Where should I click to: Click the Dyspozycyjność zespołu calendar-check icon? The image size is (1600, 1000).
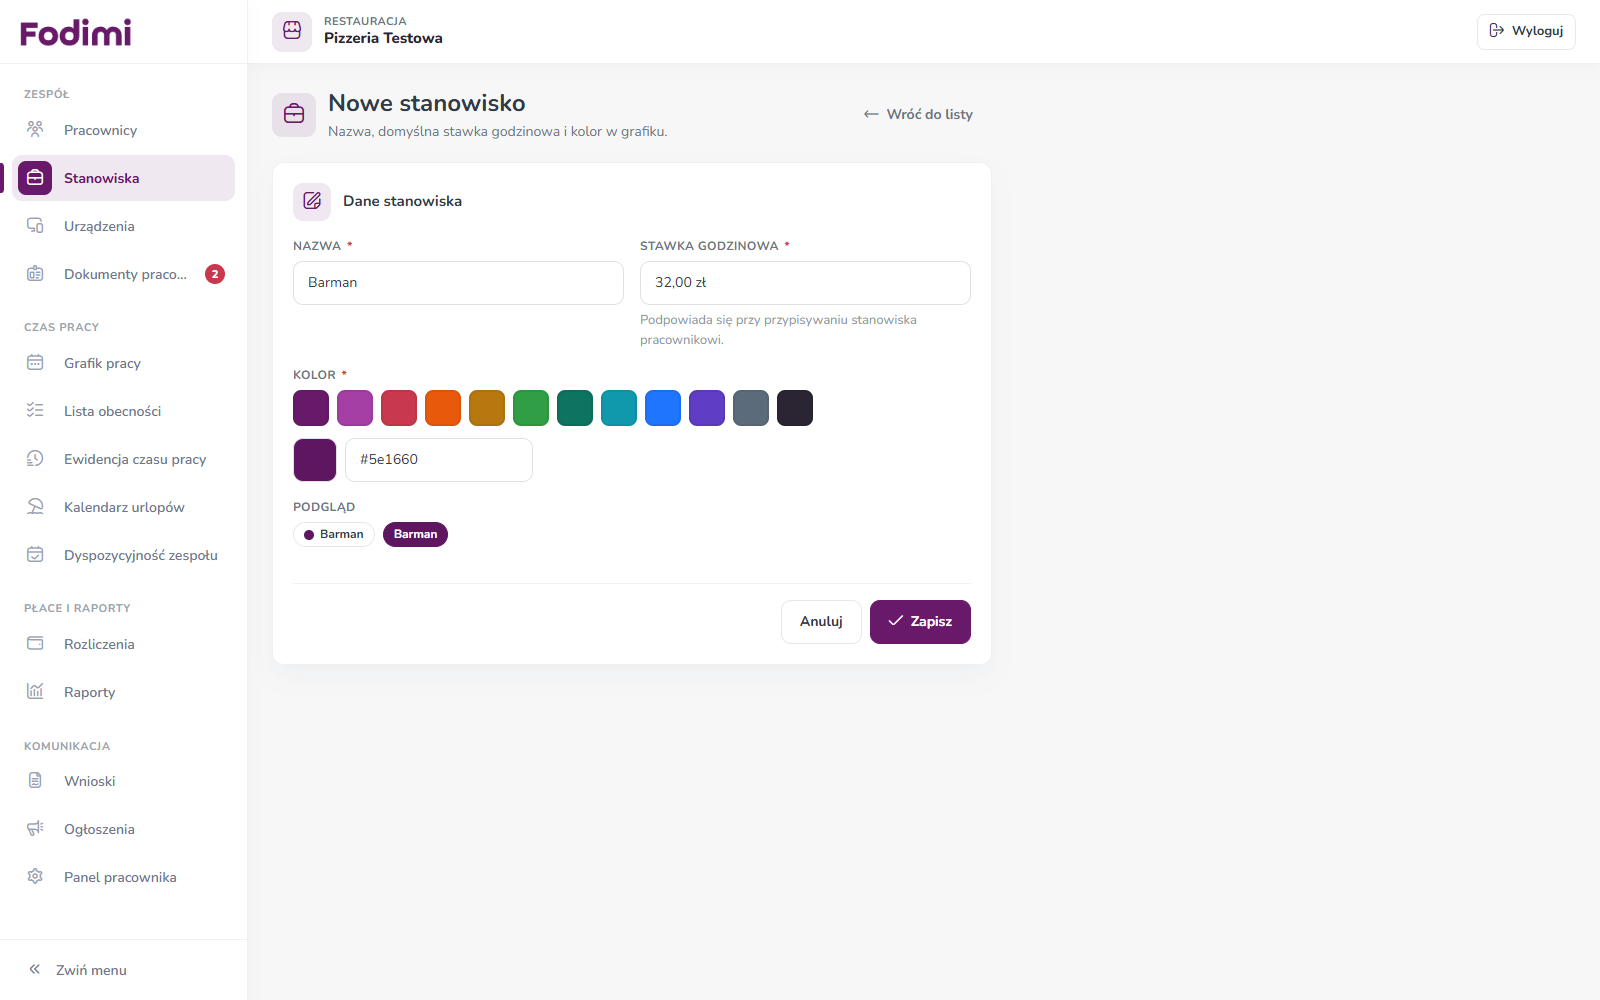pyautogui.click(x=35, y=555)
